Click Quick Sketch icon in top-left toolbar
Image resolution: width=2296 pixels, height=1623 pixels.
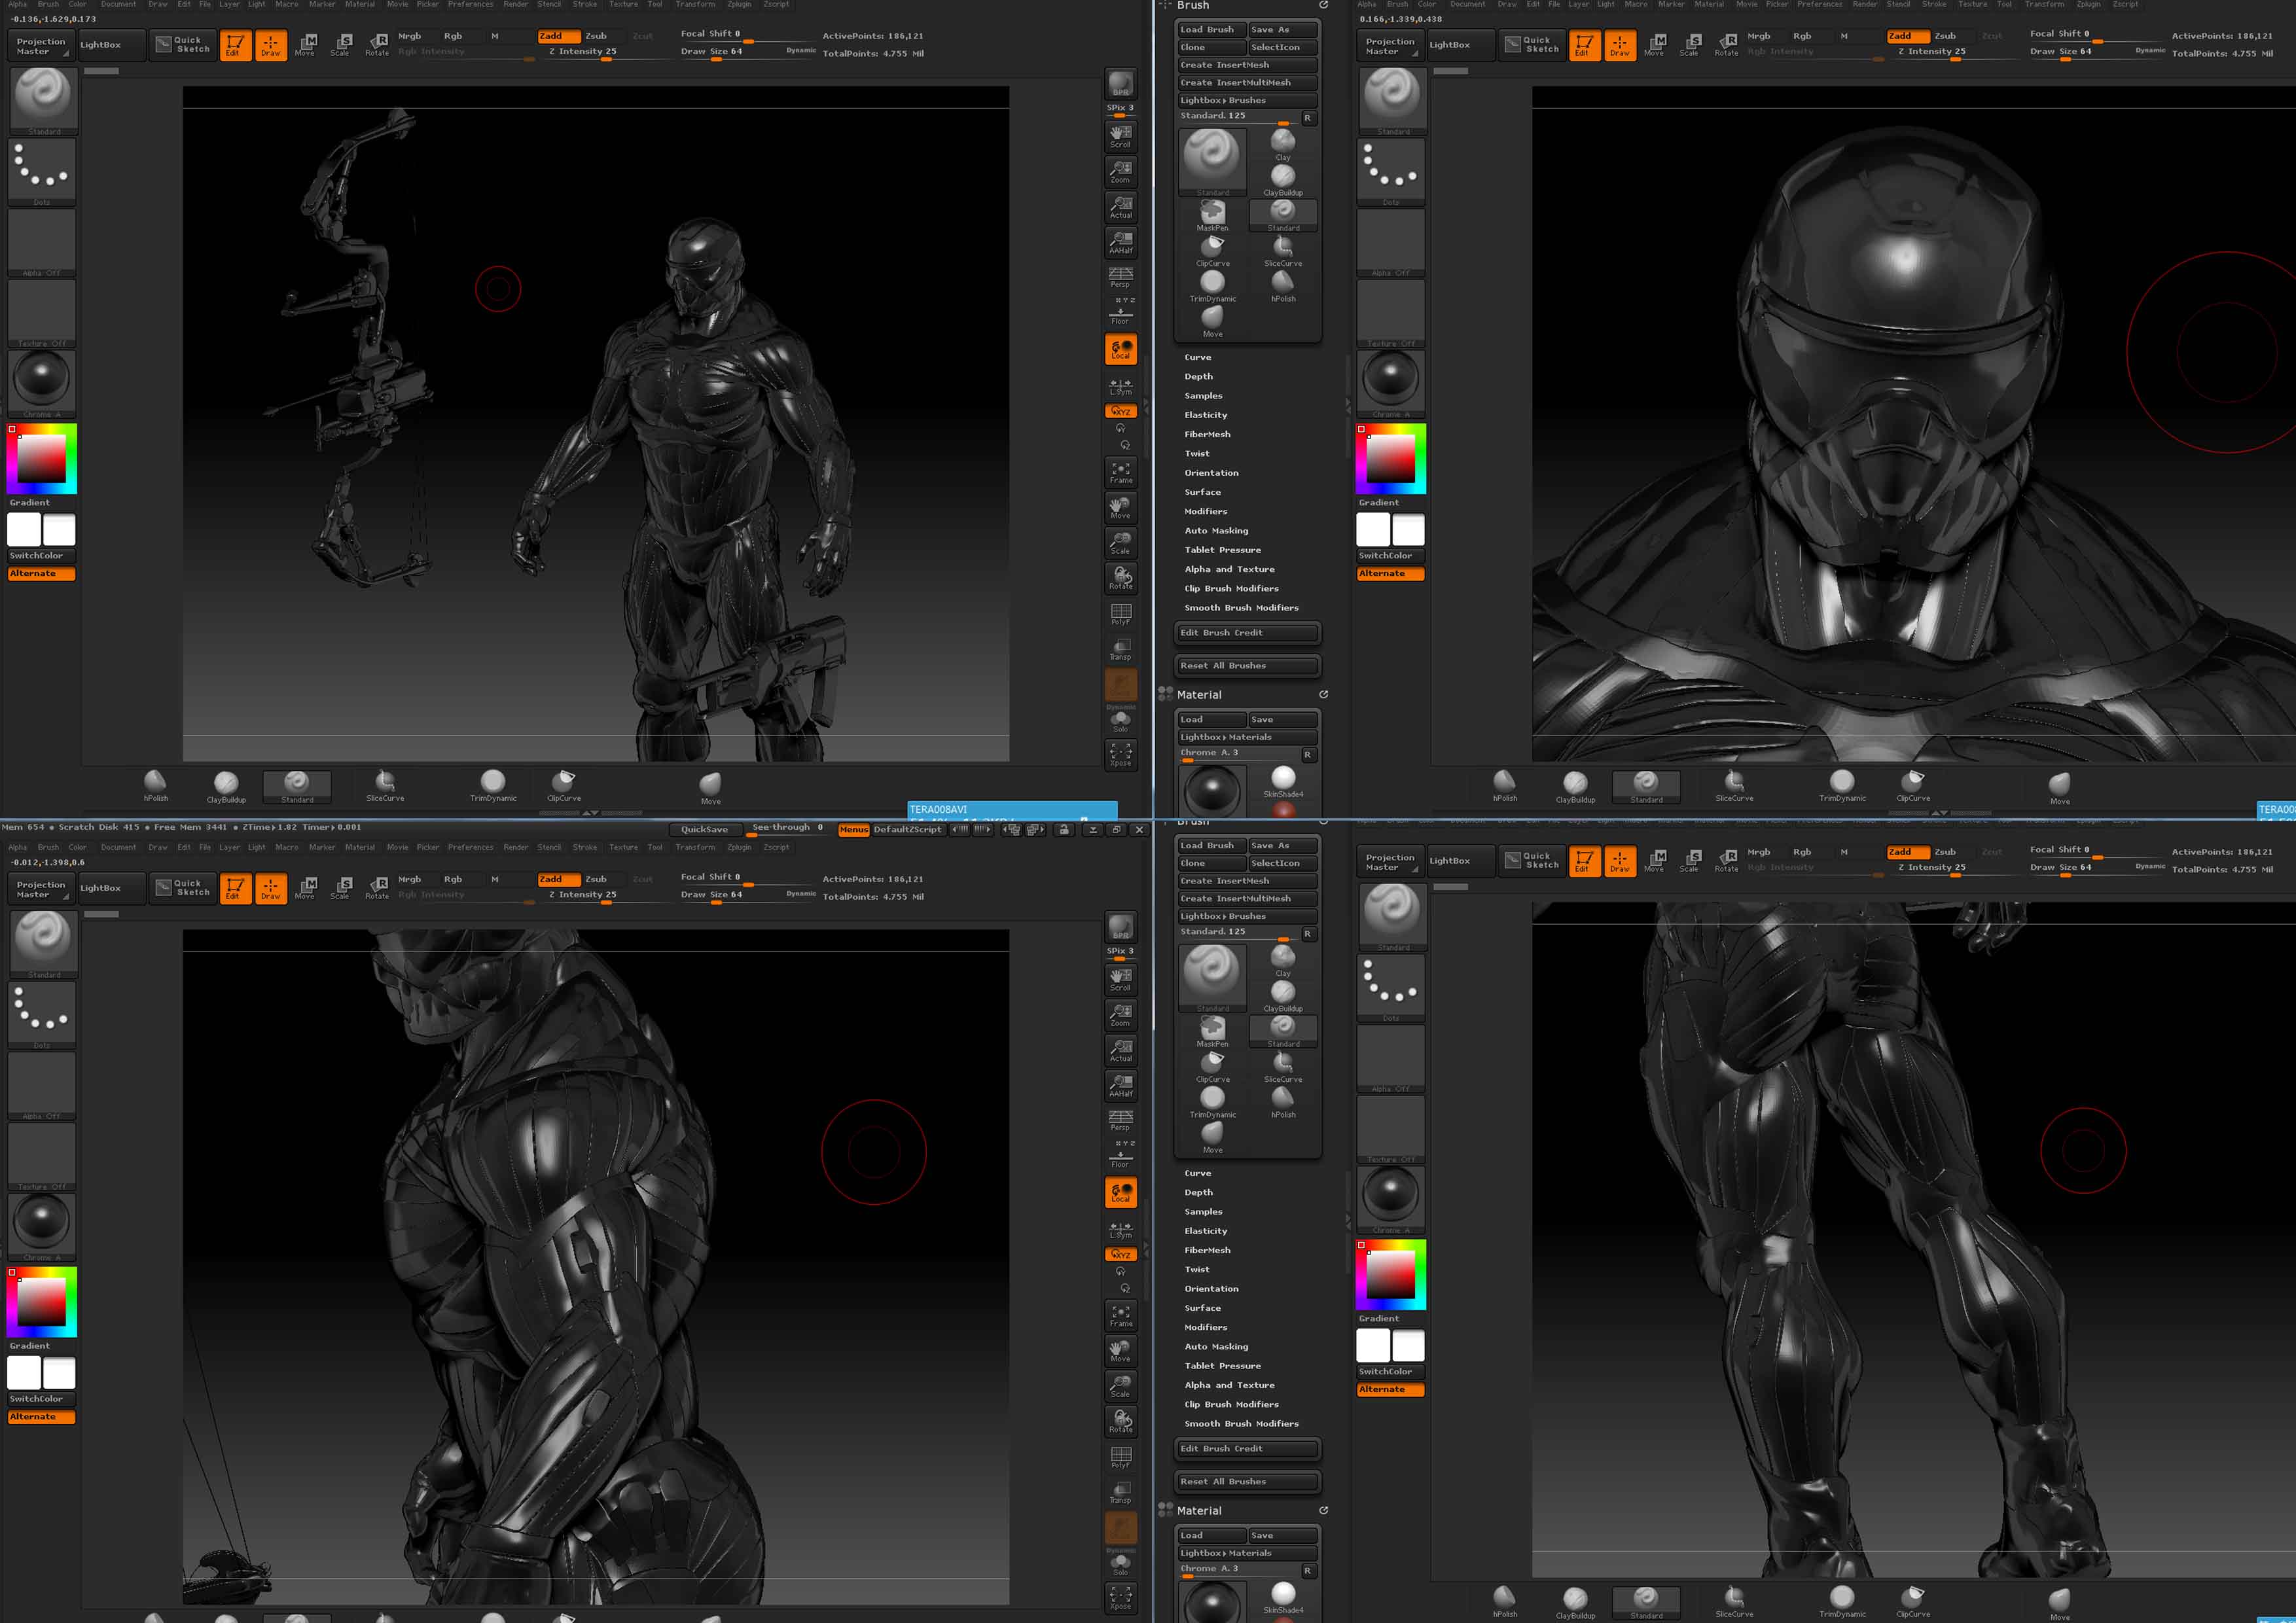(x=183, y=45)
